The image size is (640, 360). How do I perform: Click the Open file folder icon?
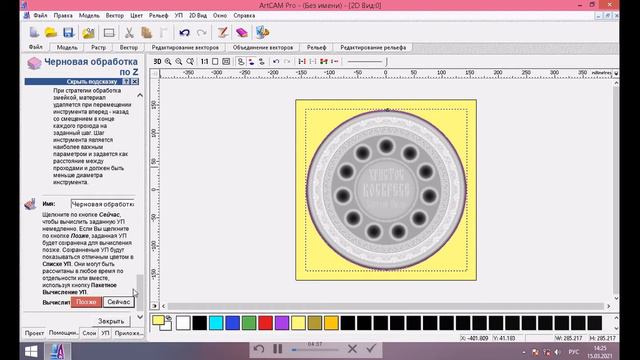[51, 33]
